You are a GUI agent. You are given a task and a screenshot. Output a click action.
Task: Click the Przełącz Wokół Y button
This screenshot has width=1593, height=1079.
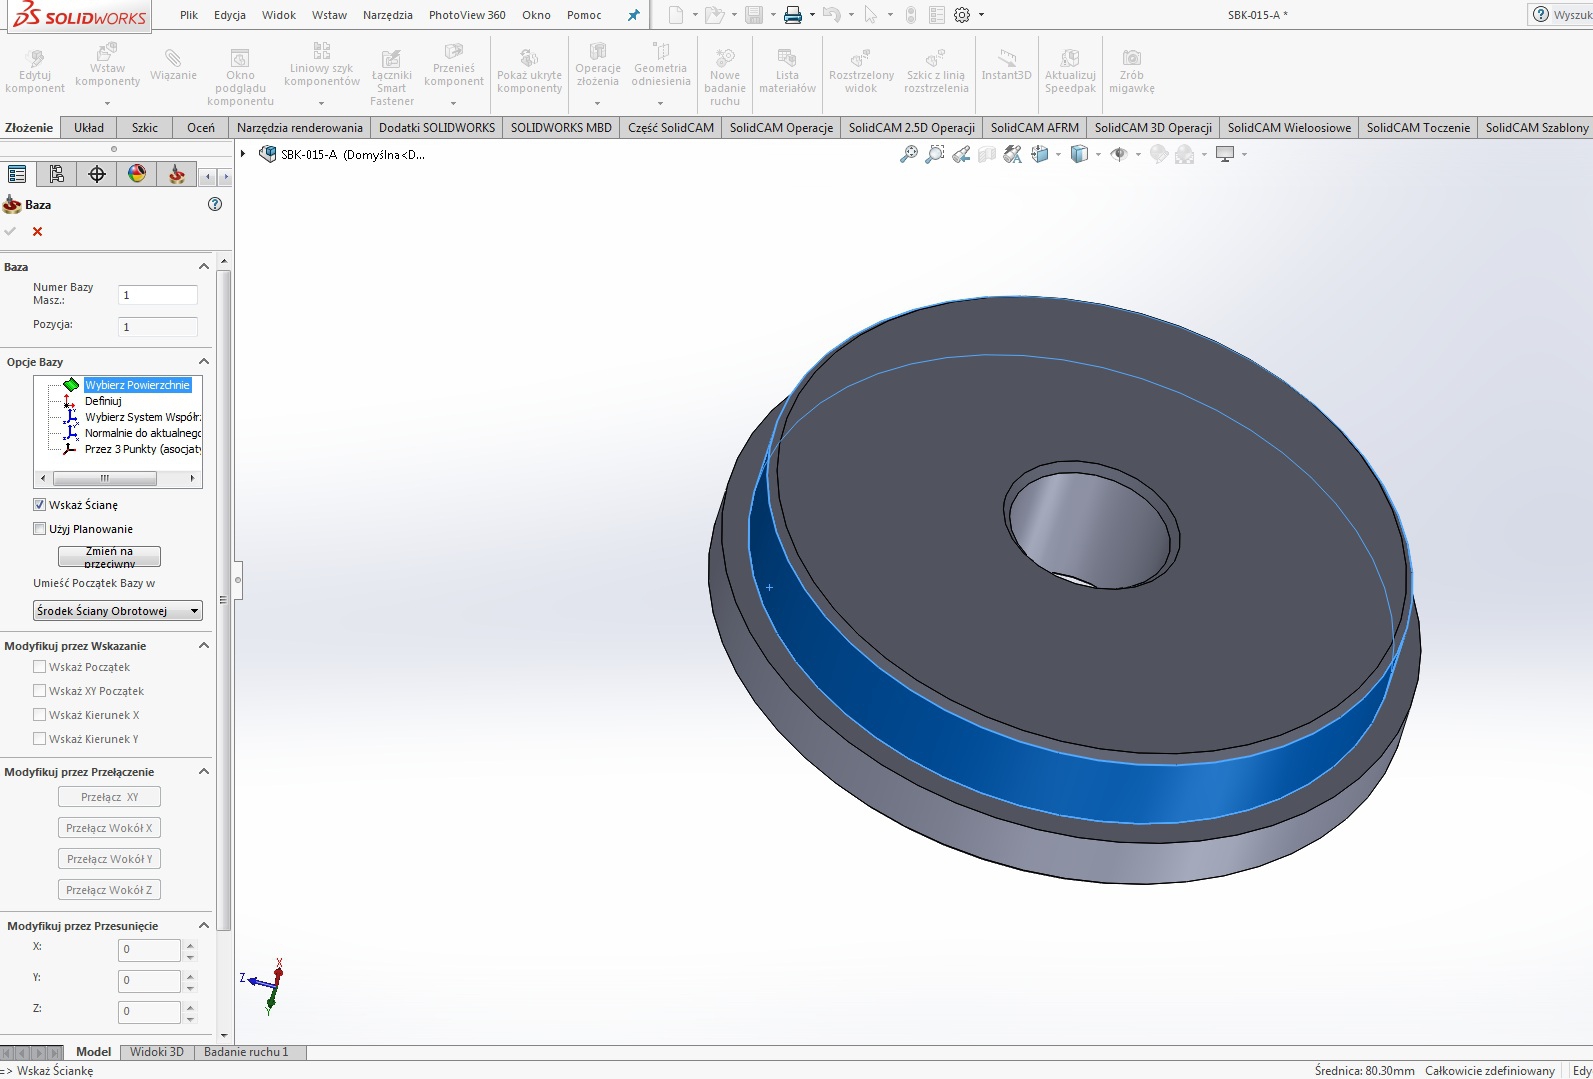[x=109, y=859]
